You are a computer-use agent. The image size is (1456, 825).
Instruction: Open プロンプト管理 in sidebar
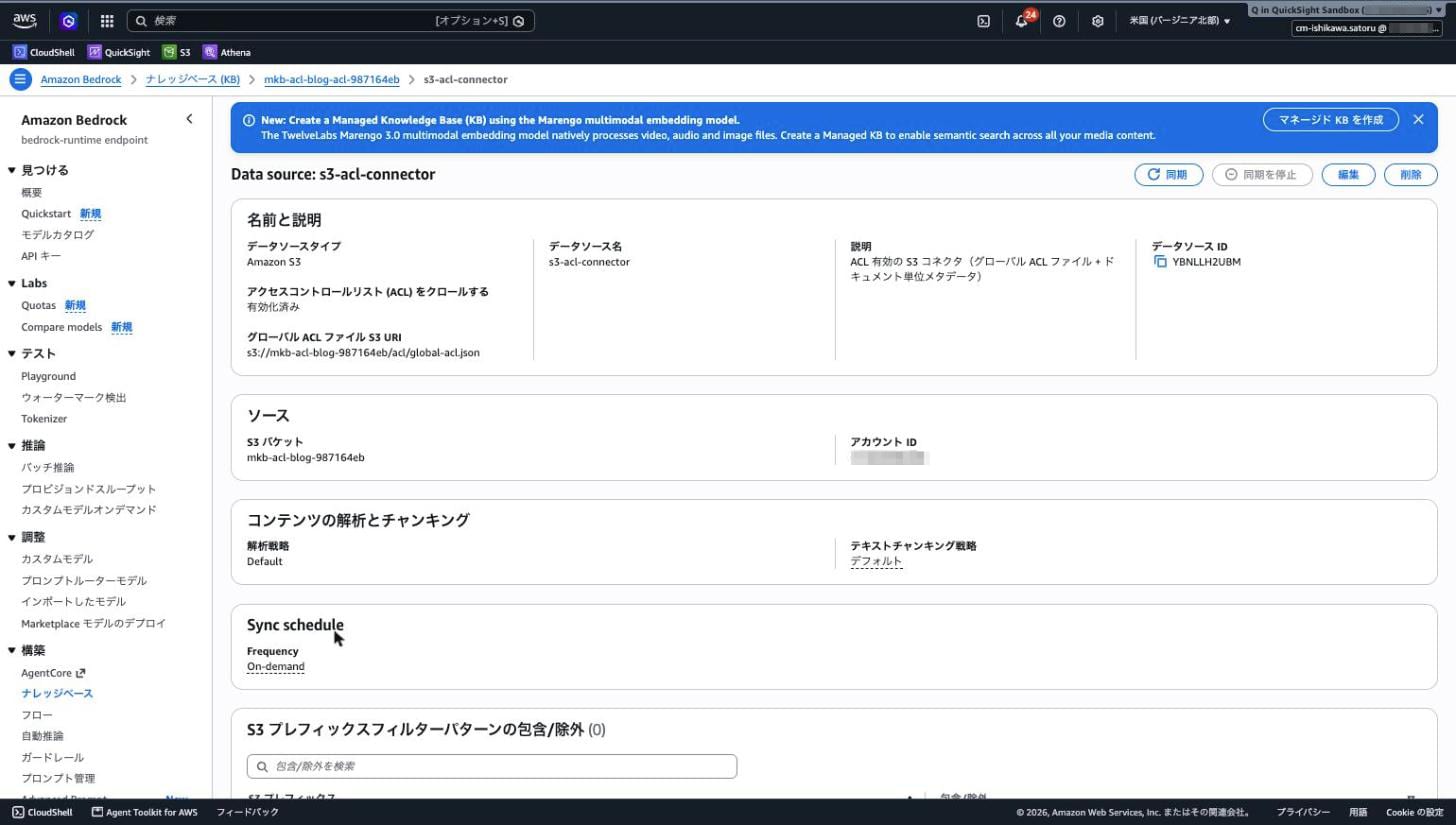click(x=58, y=778)
